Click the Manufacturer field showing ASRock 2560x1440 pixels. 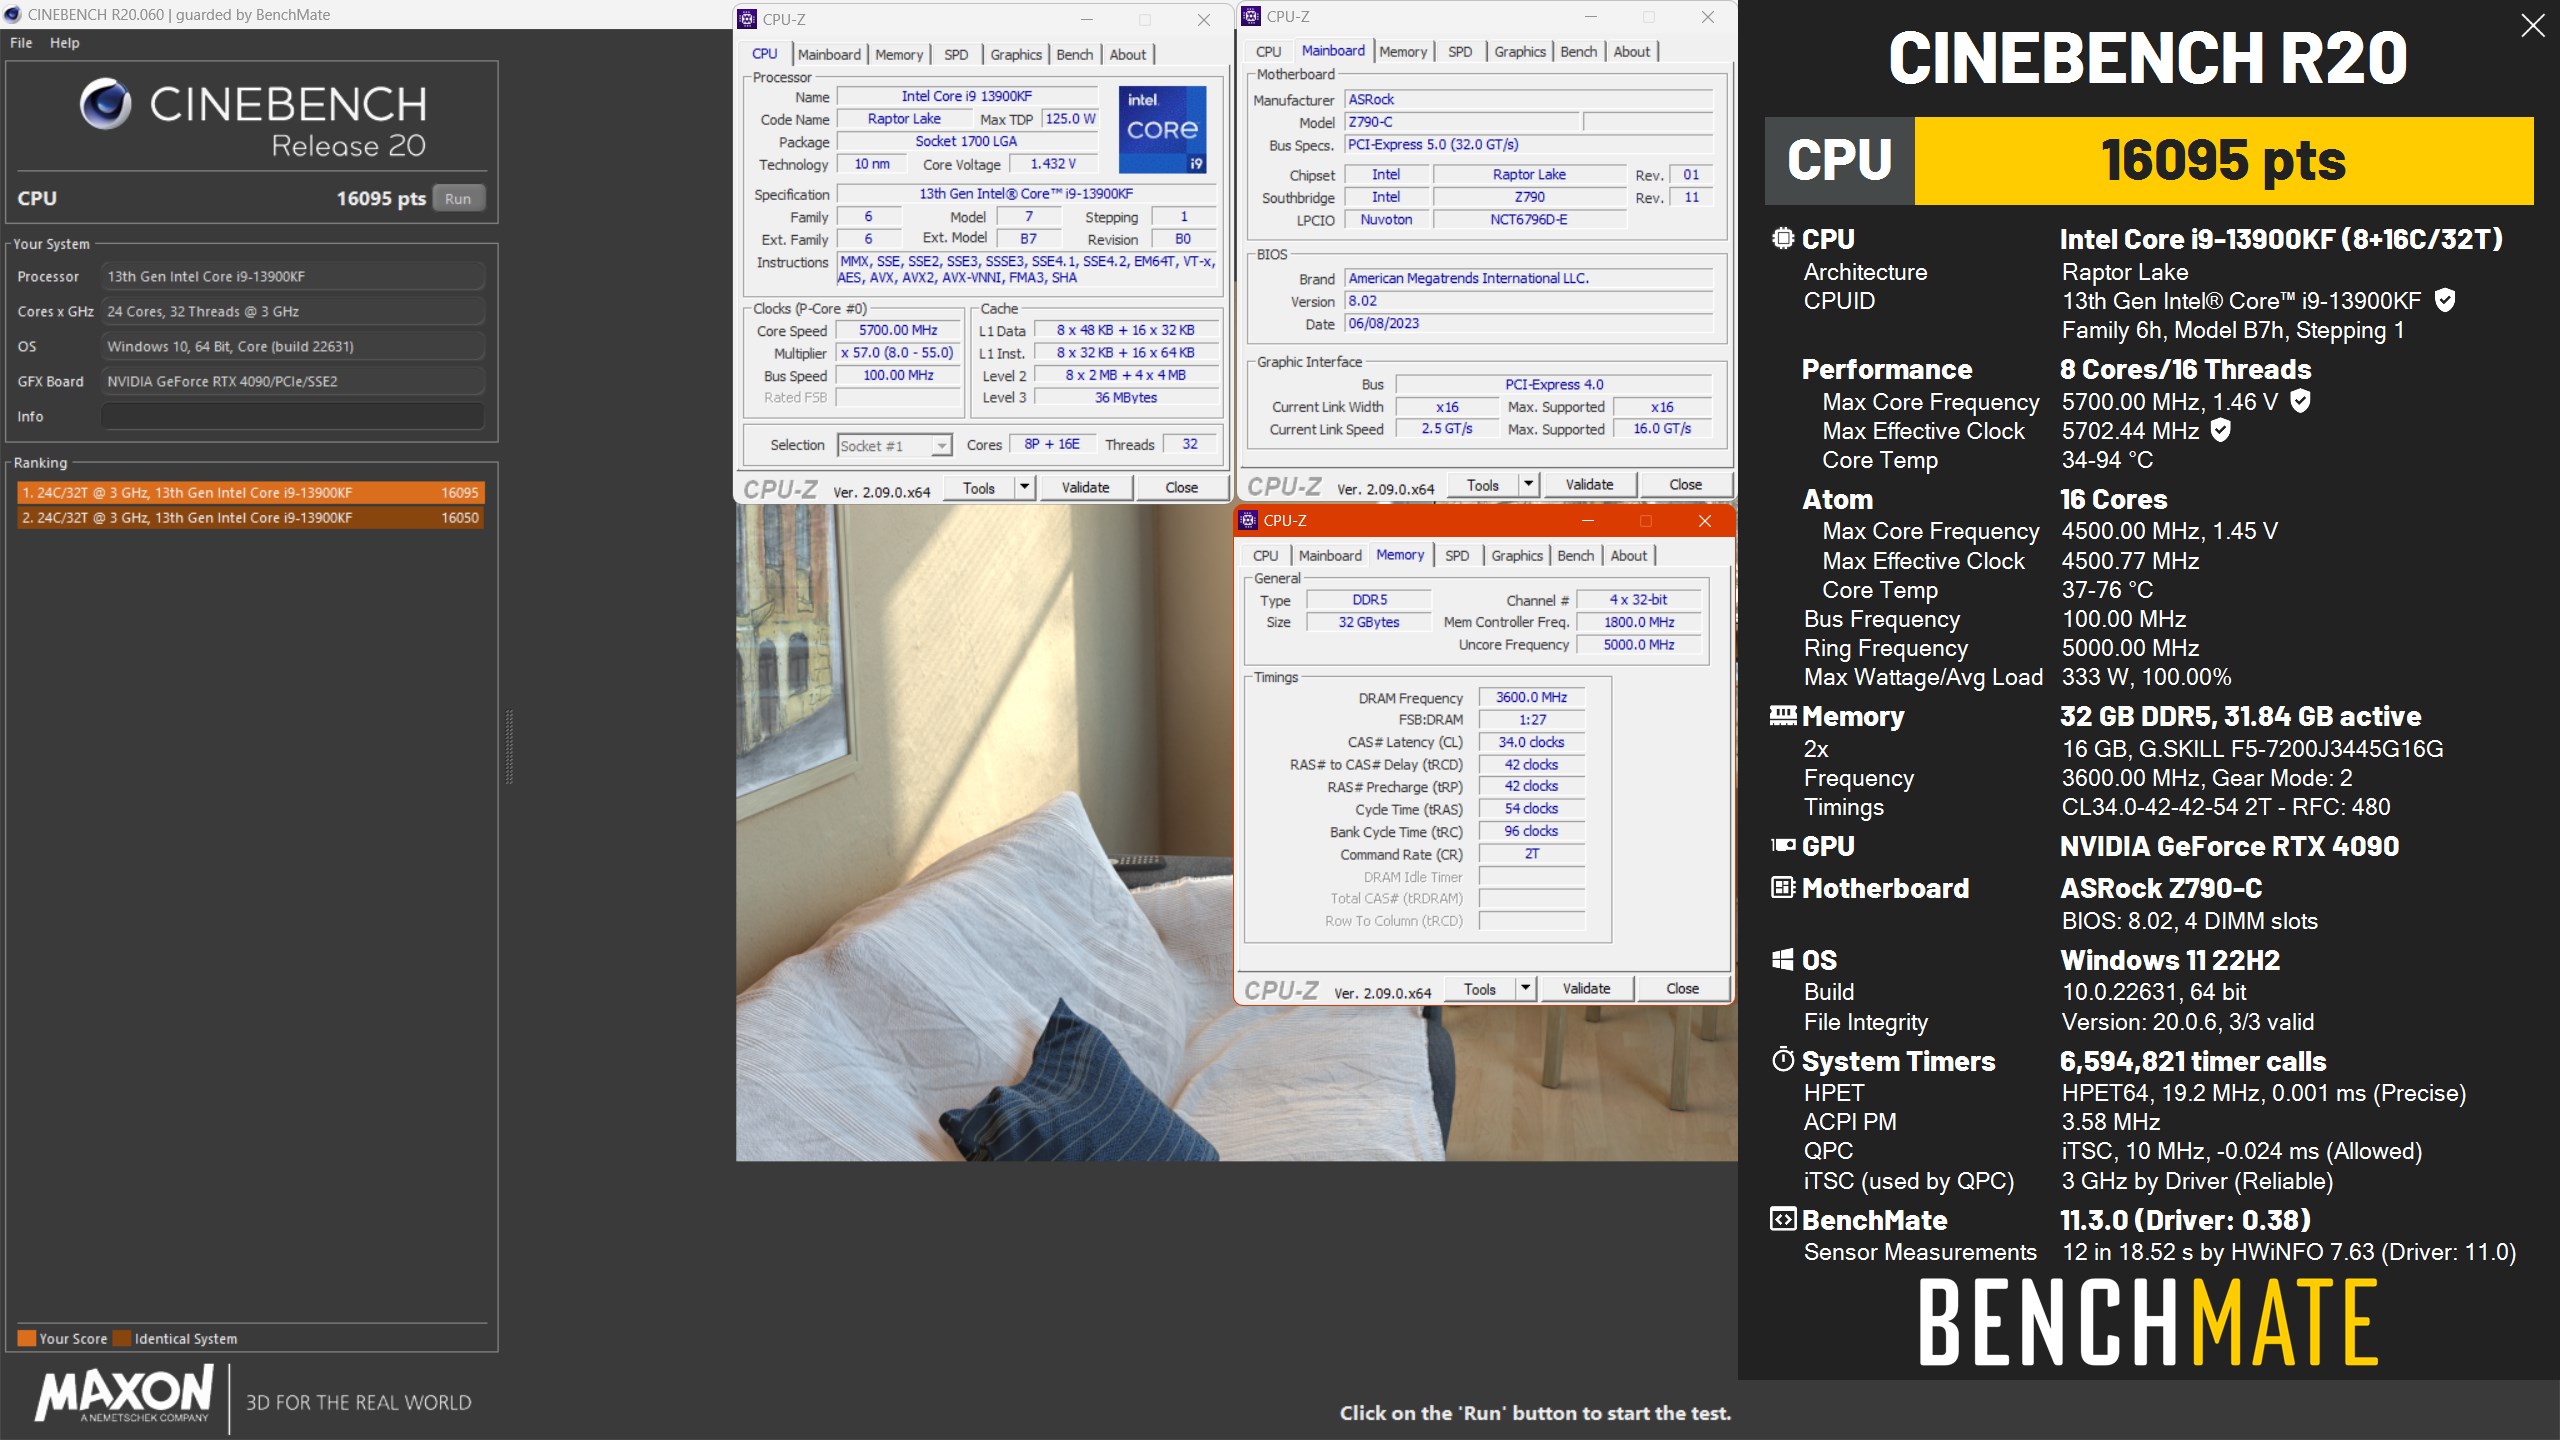tap(1529, 99)
